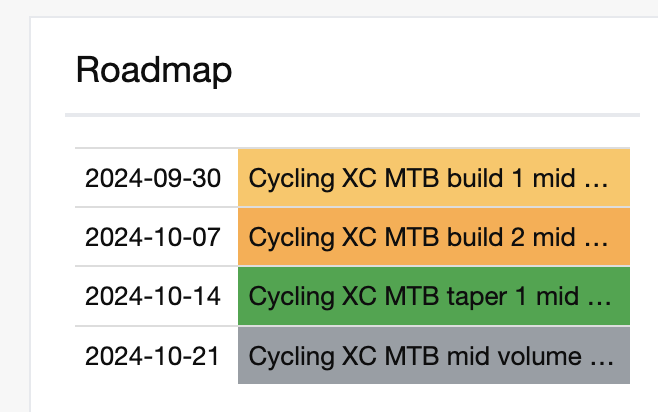Open Cycling XC MTB taper 1 mid entry
This screenshot has height=412, width=658.
[x=434, y=296]
